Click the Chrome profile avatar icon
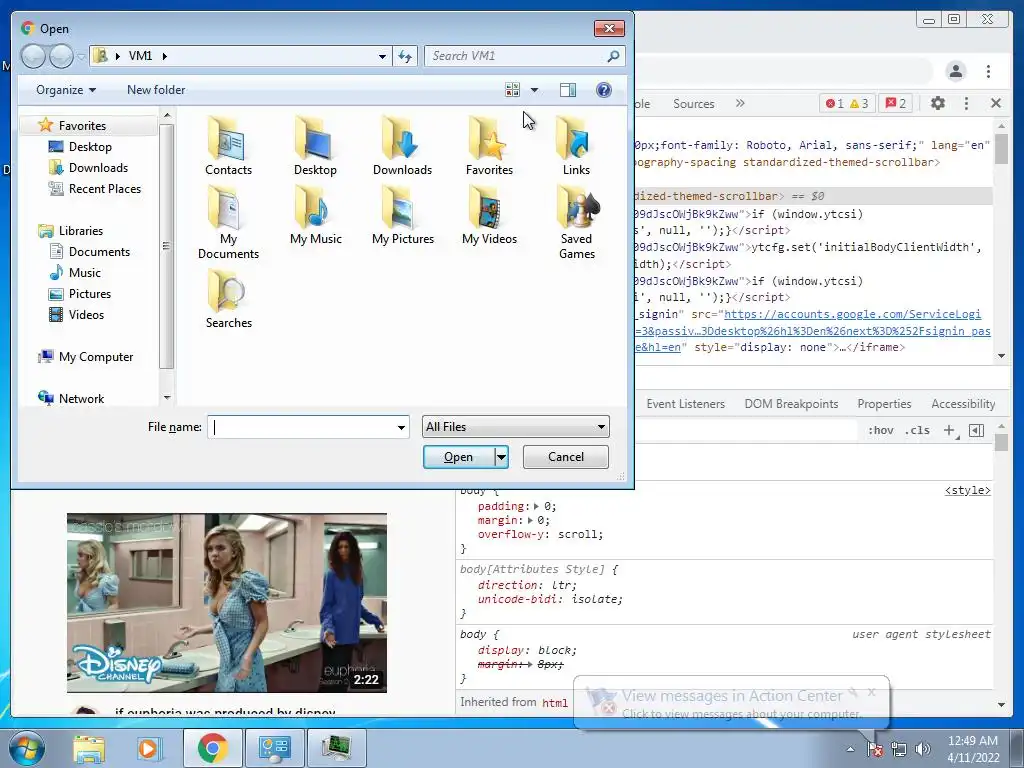Screen dimensions: 1024x768 [956, 71]
